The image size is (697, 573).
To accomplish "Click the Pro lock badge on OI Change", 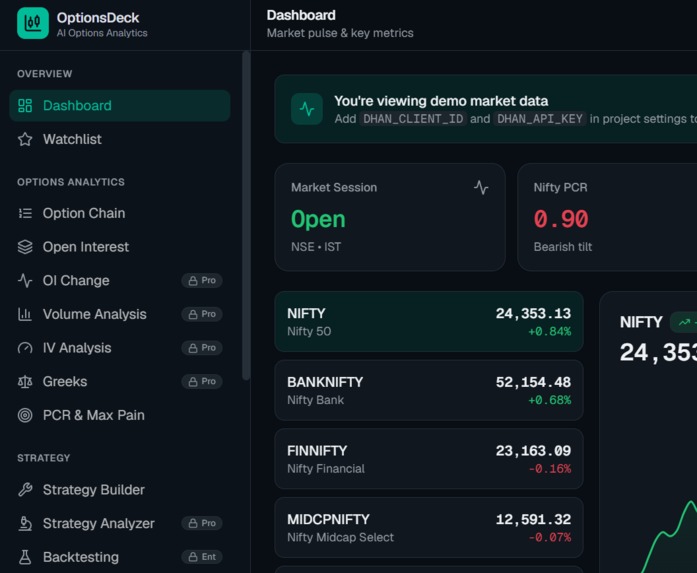I will pos(202,280).
